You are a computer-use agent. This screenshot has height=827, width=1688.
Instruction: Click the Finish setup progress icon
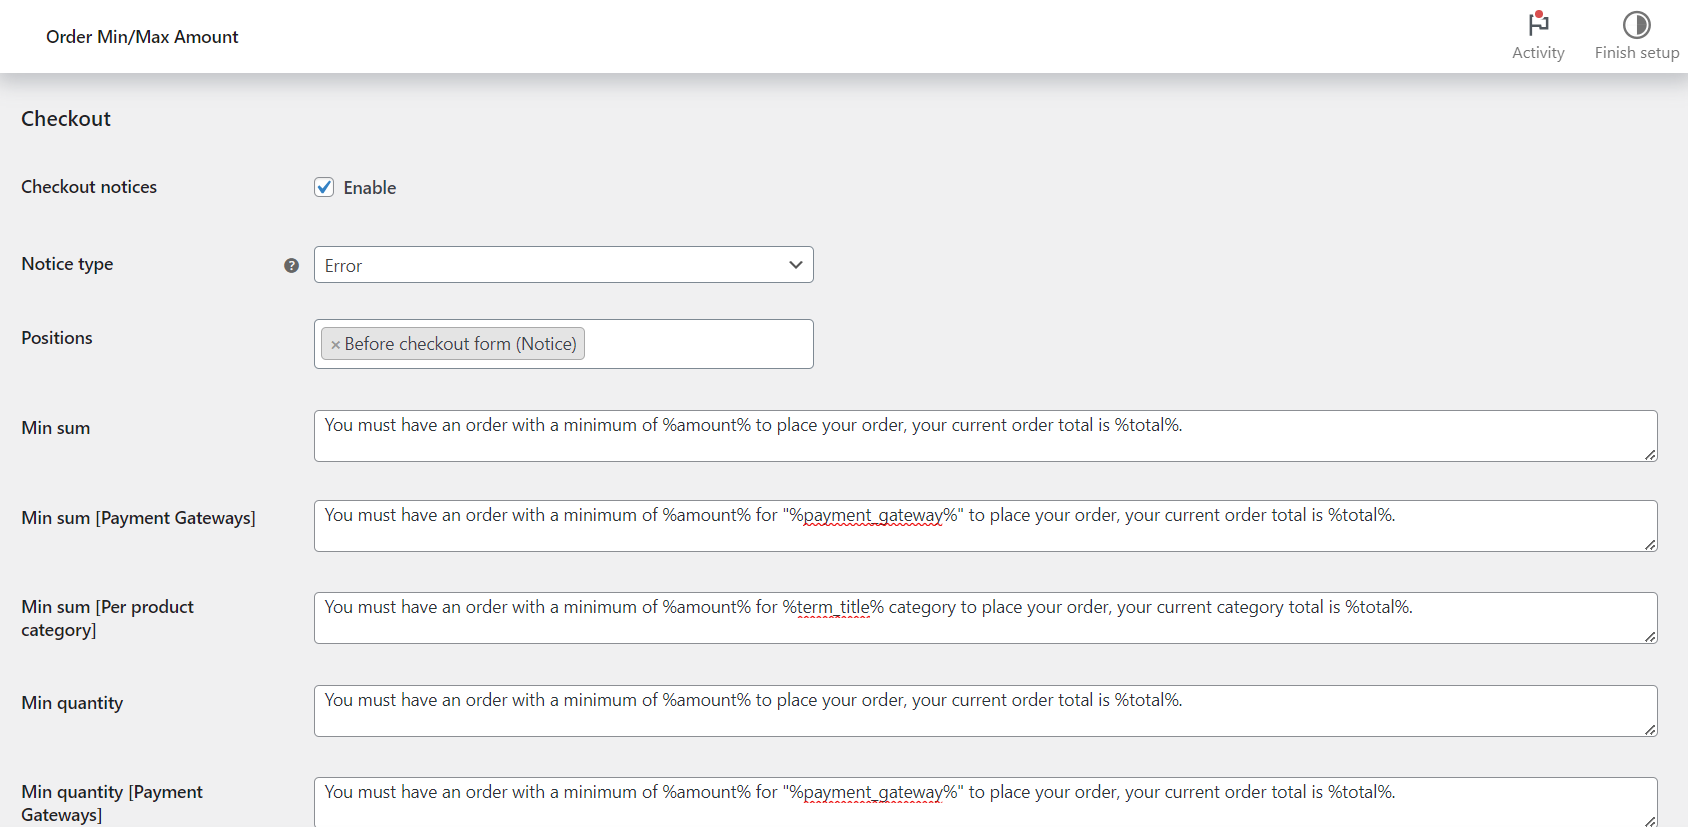coord(1636,24)
